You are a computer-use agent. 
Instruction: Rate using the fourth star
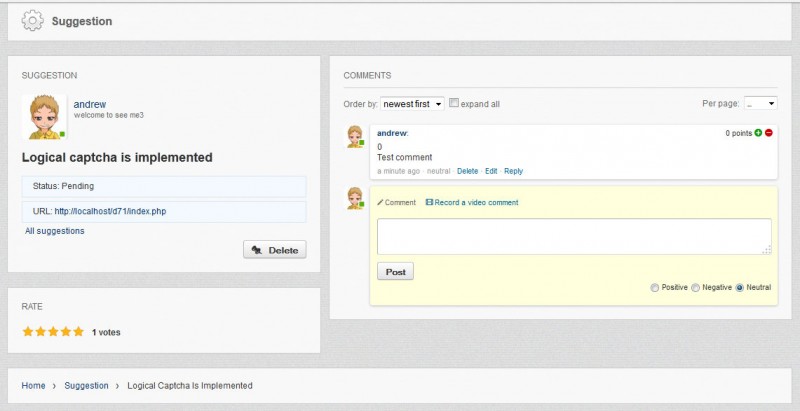[x=66, y=332]
